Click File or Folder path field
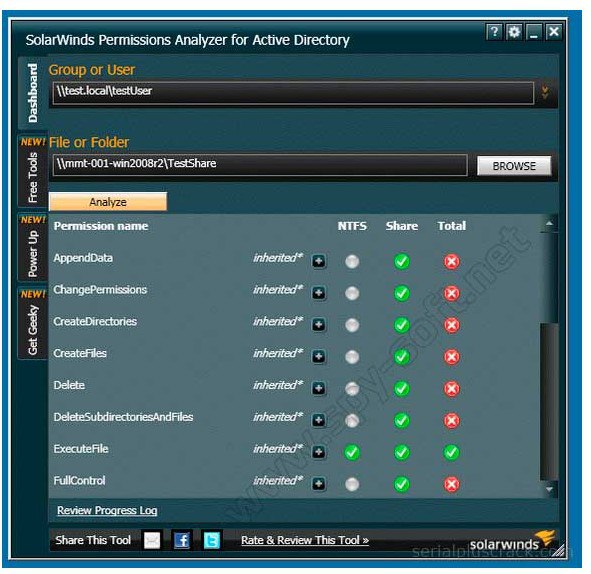Screen dimensions: 591x574 click(x=260, y=164)
